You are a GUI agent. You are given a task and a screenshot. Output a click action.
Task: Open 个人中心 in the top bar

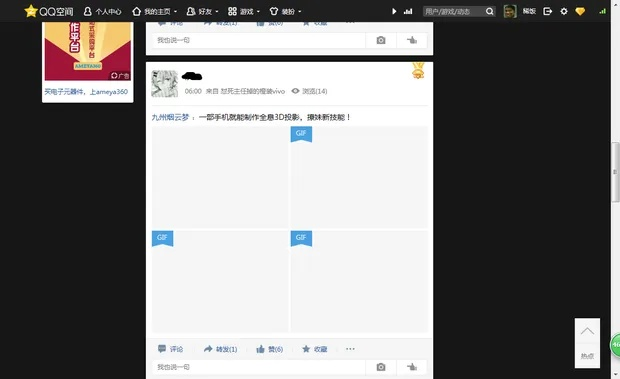click(x=102, y=11)
